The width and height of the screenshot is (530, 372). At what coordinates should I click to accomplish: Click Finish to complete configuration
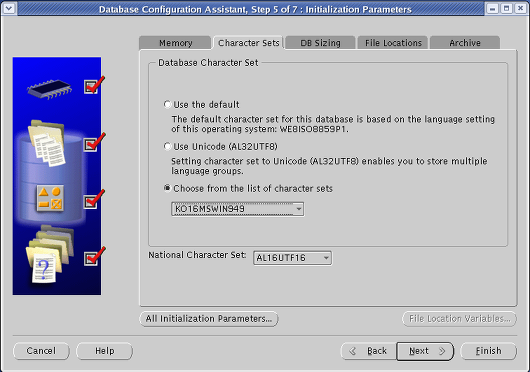pyautogui.click(x=488, y=351)
